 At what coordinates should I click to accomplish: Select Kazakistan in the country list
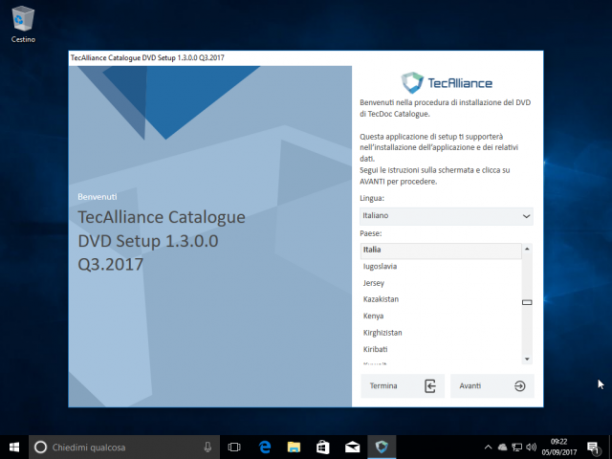pyautogui.click(x=441, y=299)
